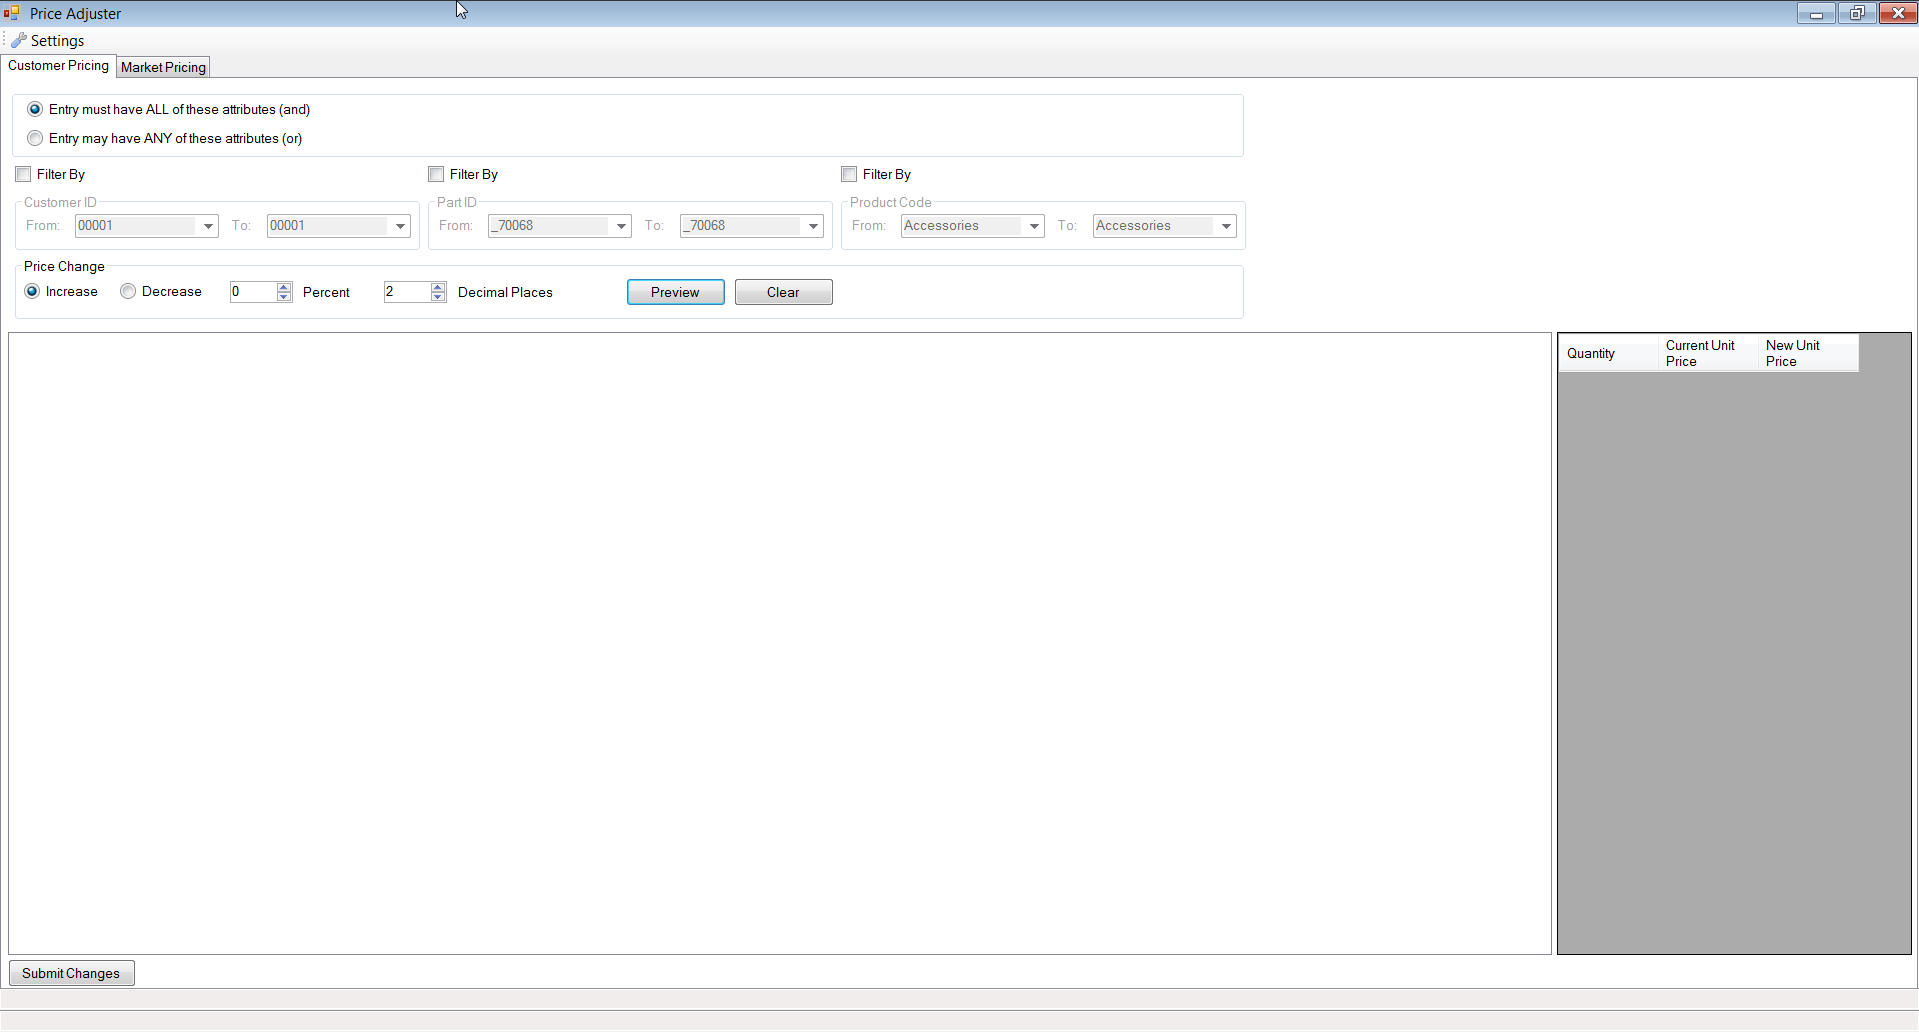This screenshot has width=1919, height=1032.
Task: Tick the Filter By box for Product Code
Action: click(x=849, y=174)
